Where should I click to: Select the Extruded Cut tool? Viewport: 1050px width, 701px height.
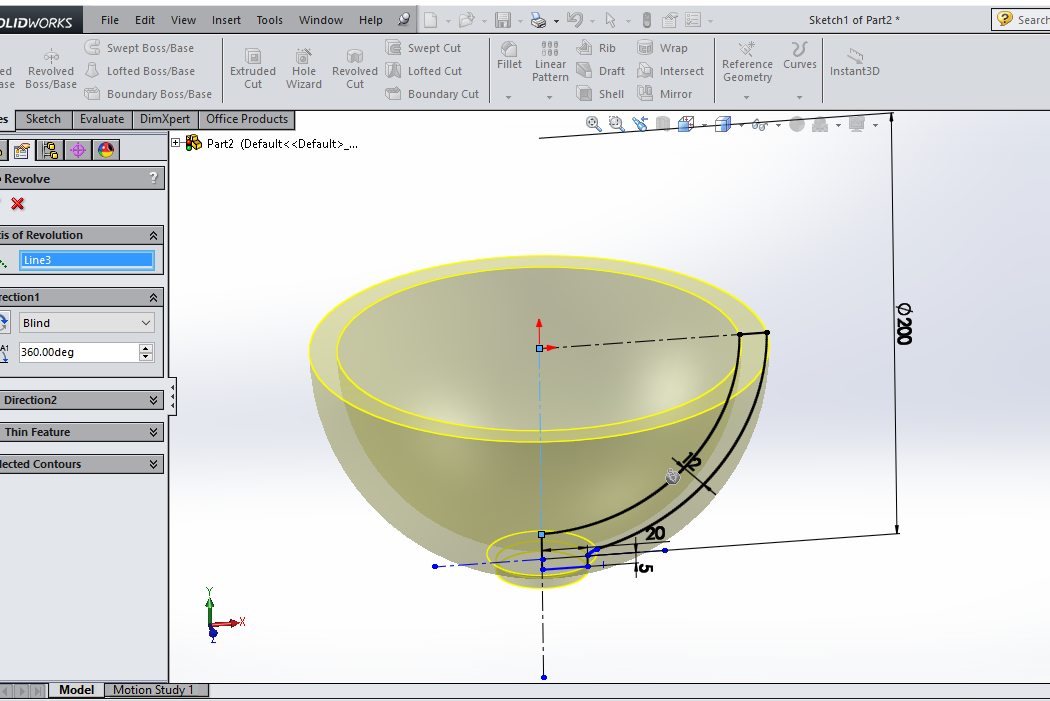pos(252,69)
